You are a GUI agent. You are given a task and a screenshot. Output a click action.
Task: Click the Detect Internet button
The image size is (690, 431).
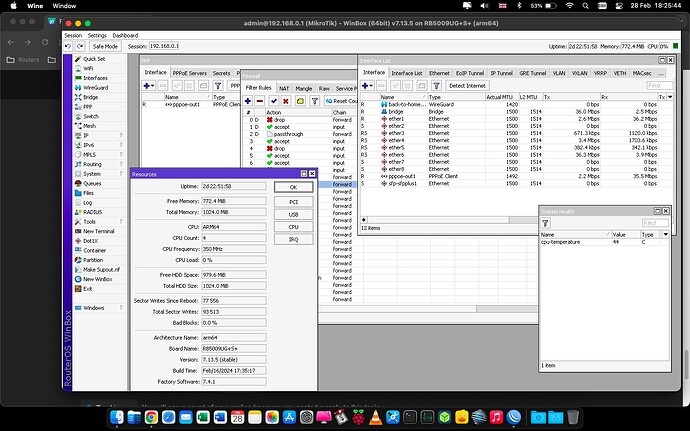[467, 86]
